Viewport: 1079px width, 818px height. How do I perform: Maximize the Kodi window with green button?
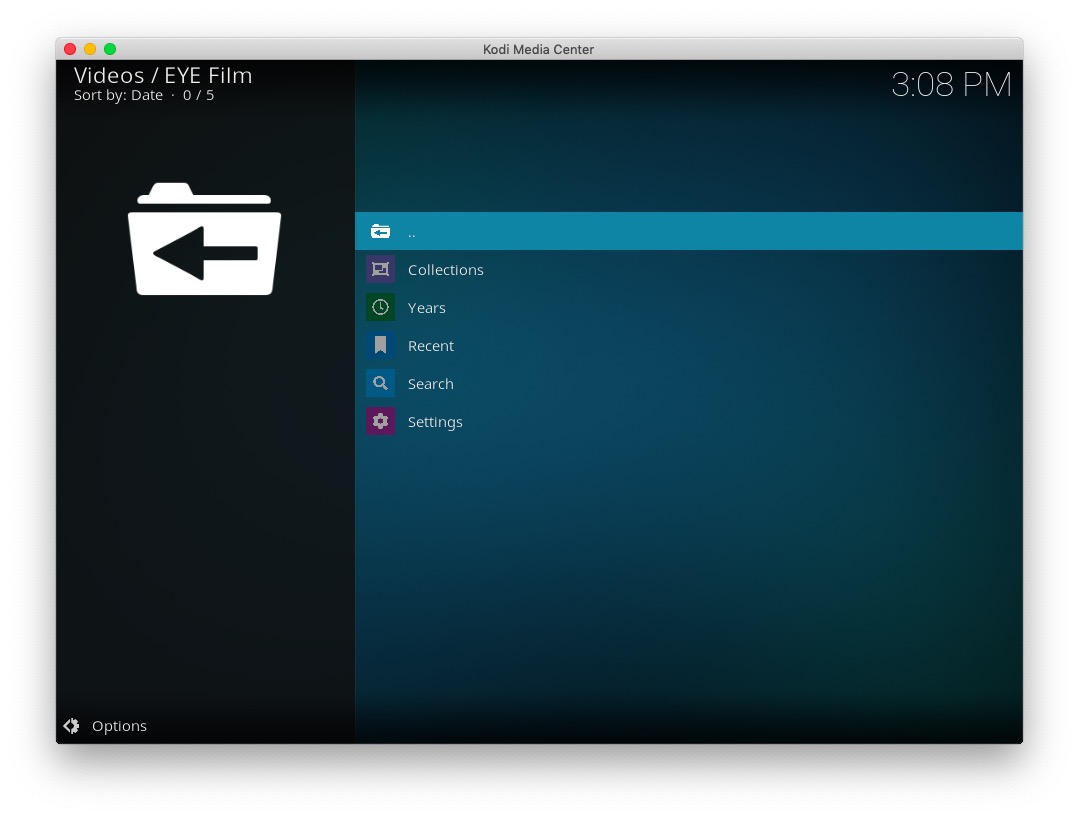[110, 49]
